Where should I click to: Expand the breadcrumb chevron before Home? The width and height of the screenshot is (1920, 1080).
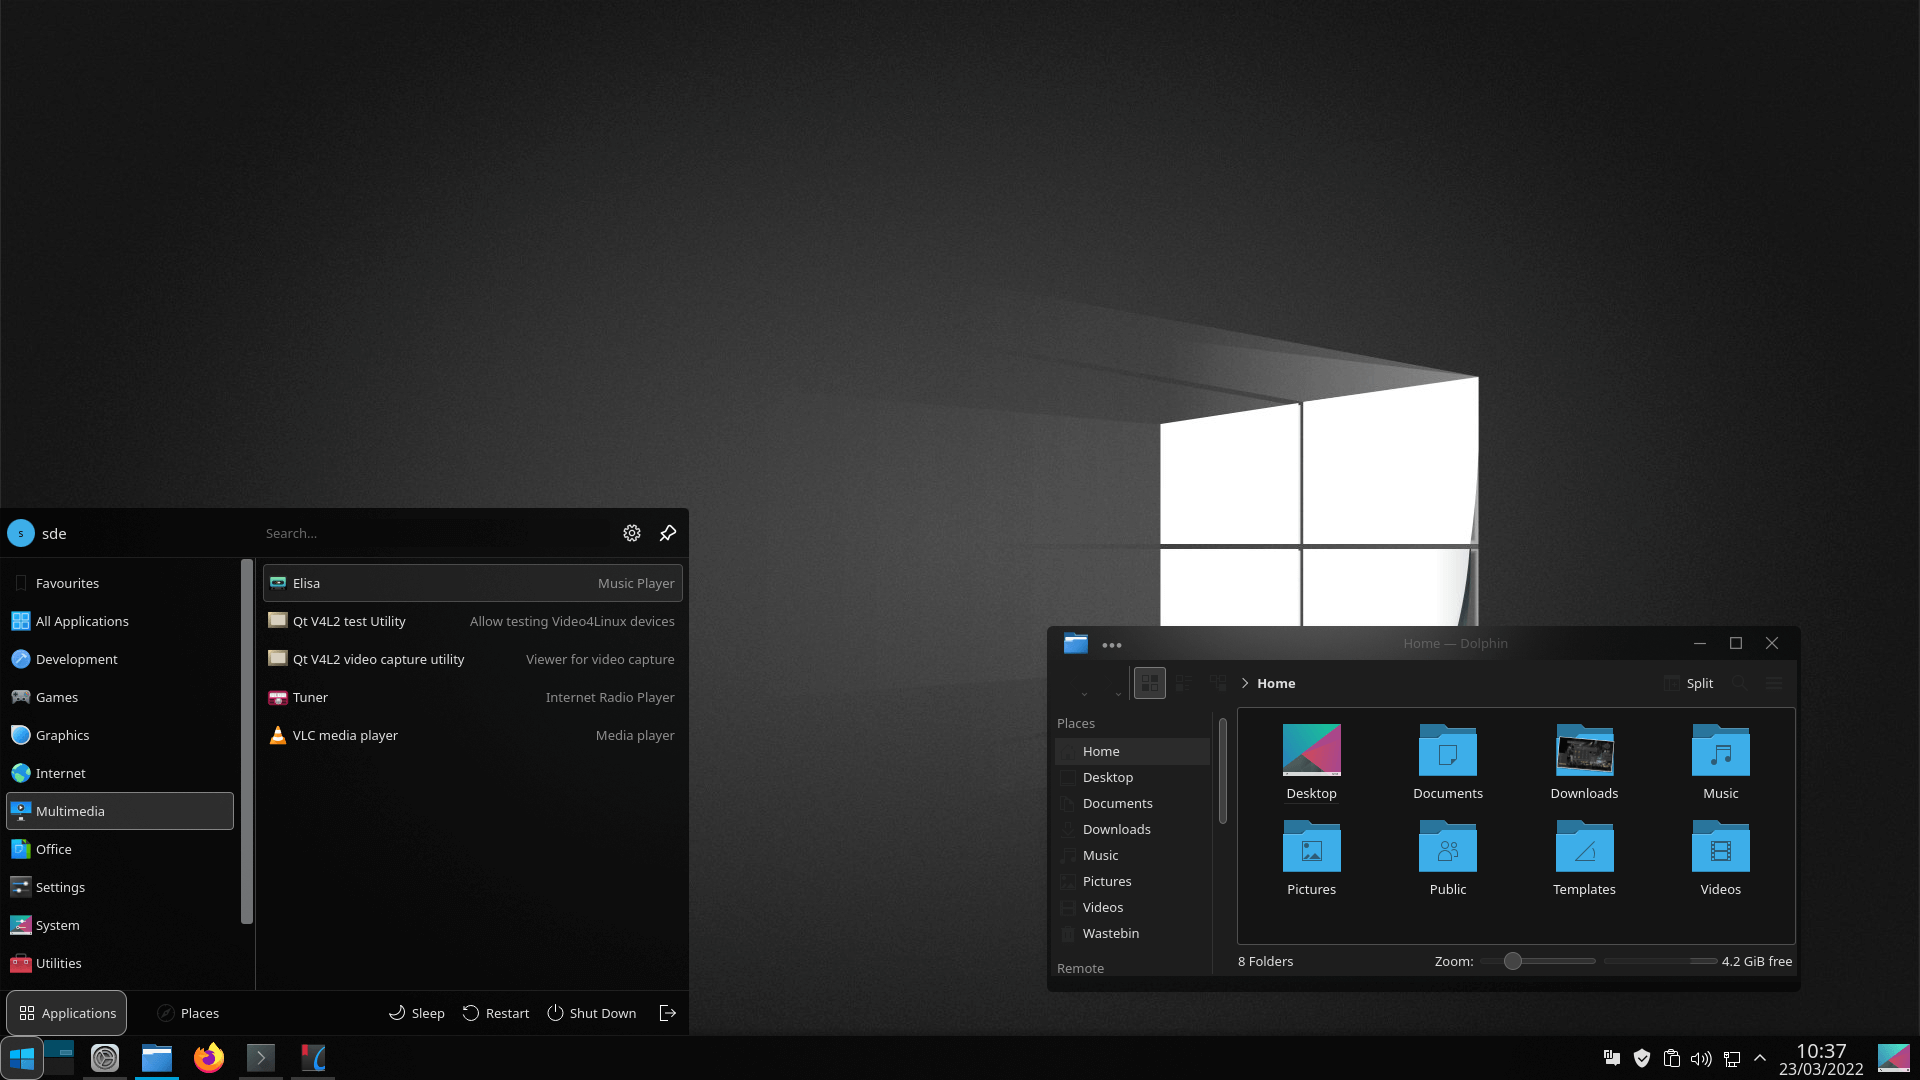(1245, 683)
